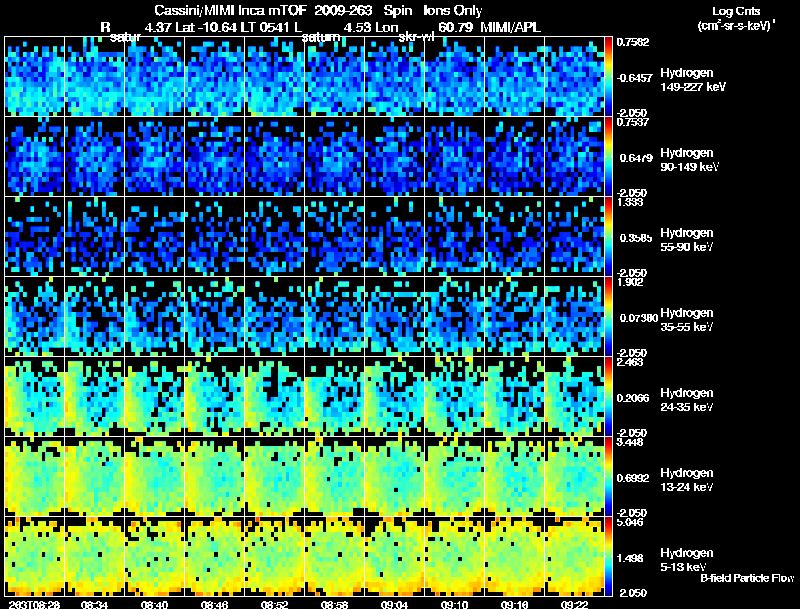This screenshot has height=609, width=800.
Task: Select the '5.046' colorbar maximum value
Action: pos(630,522)
